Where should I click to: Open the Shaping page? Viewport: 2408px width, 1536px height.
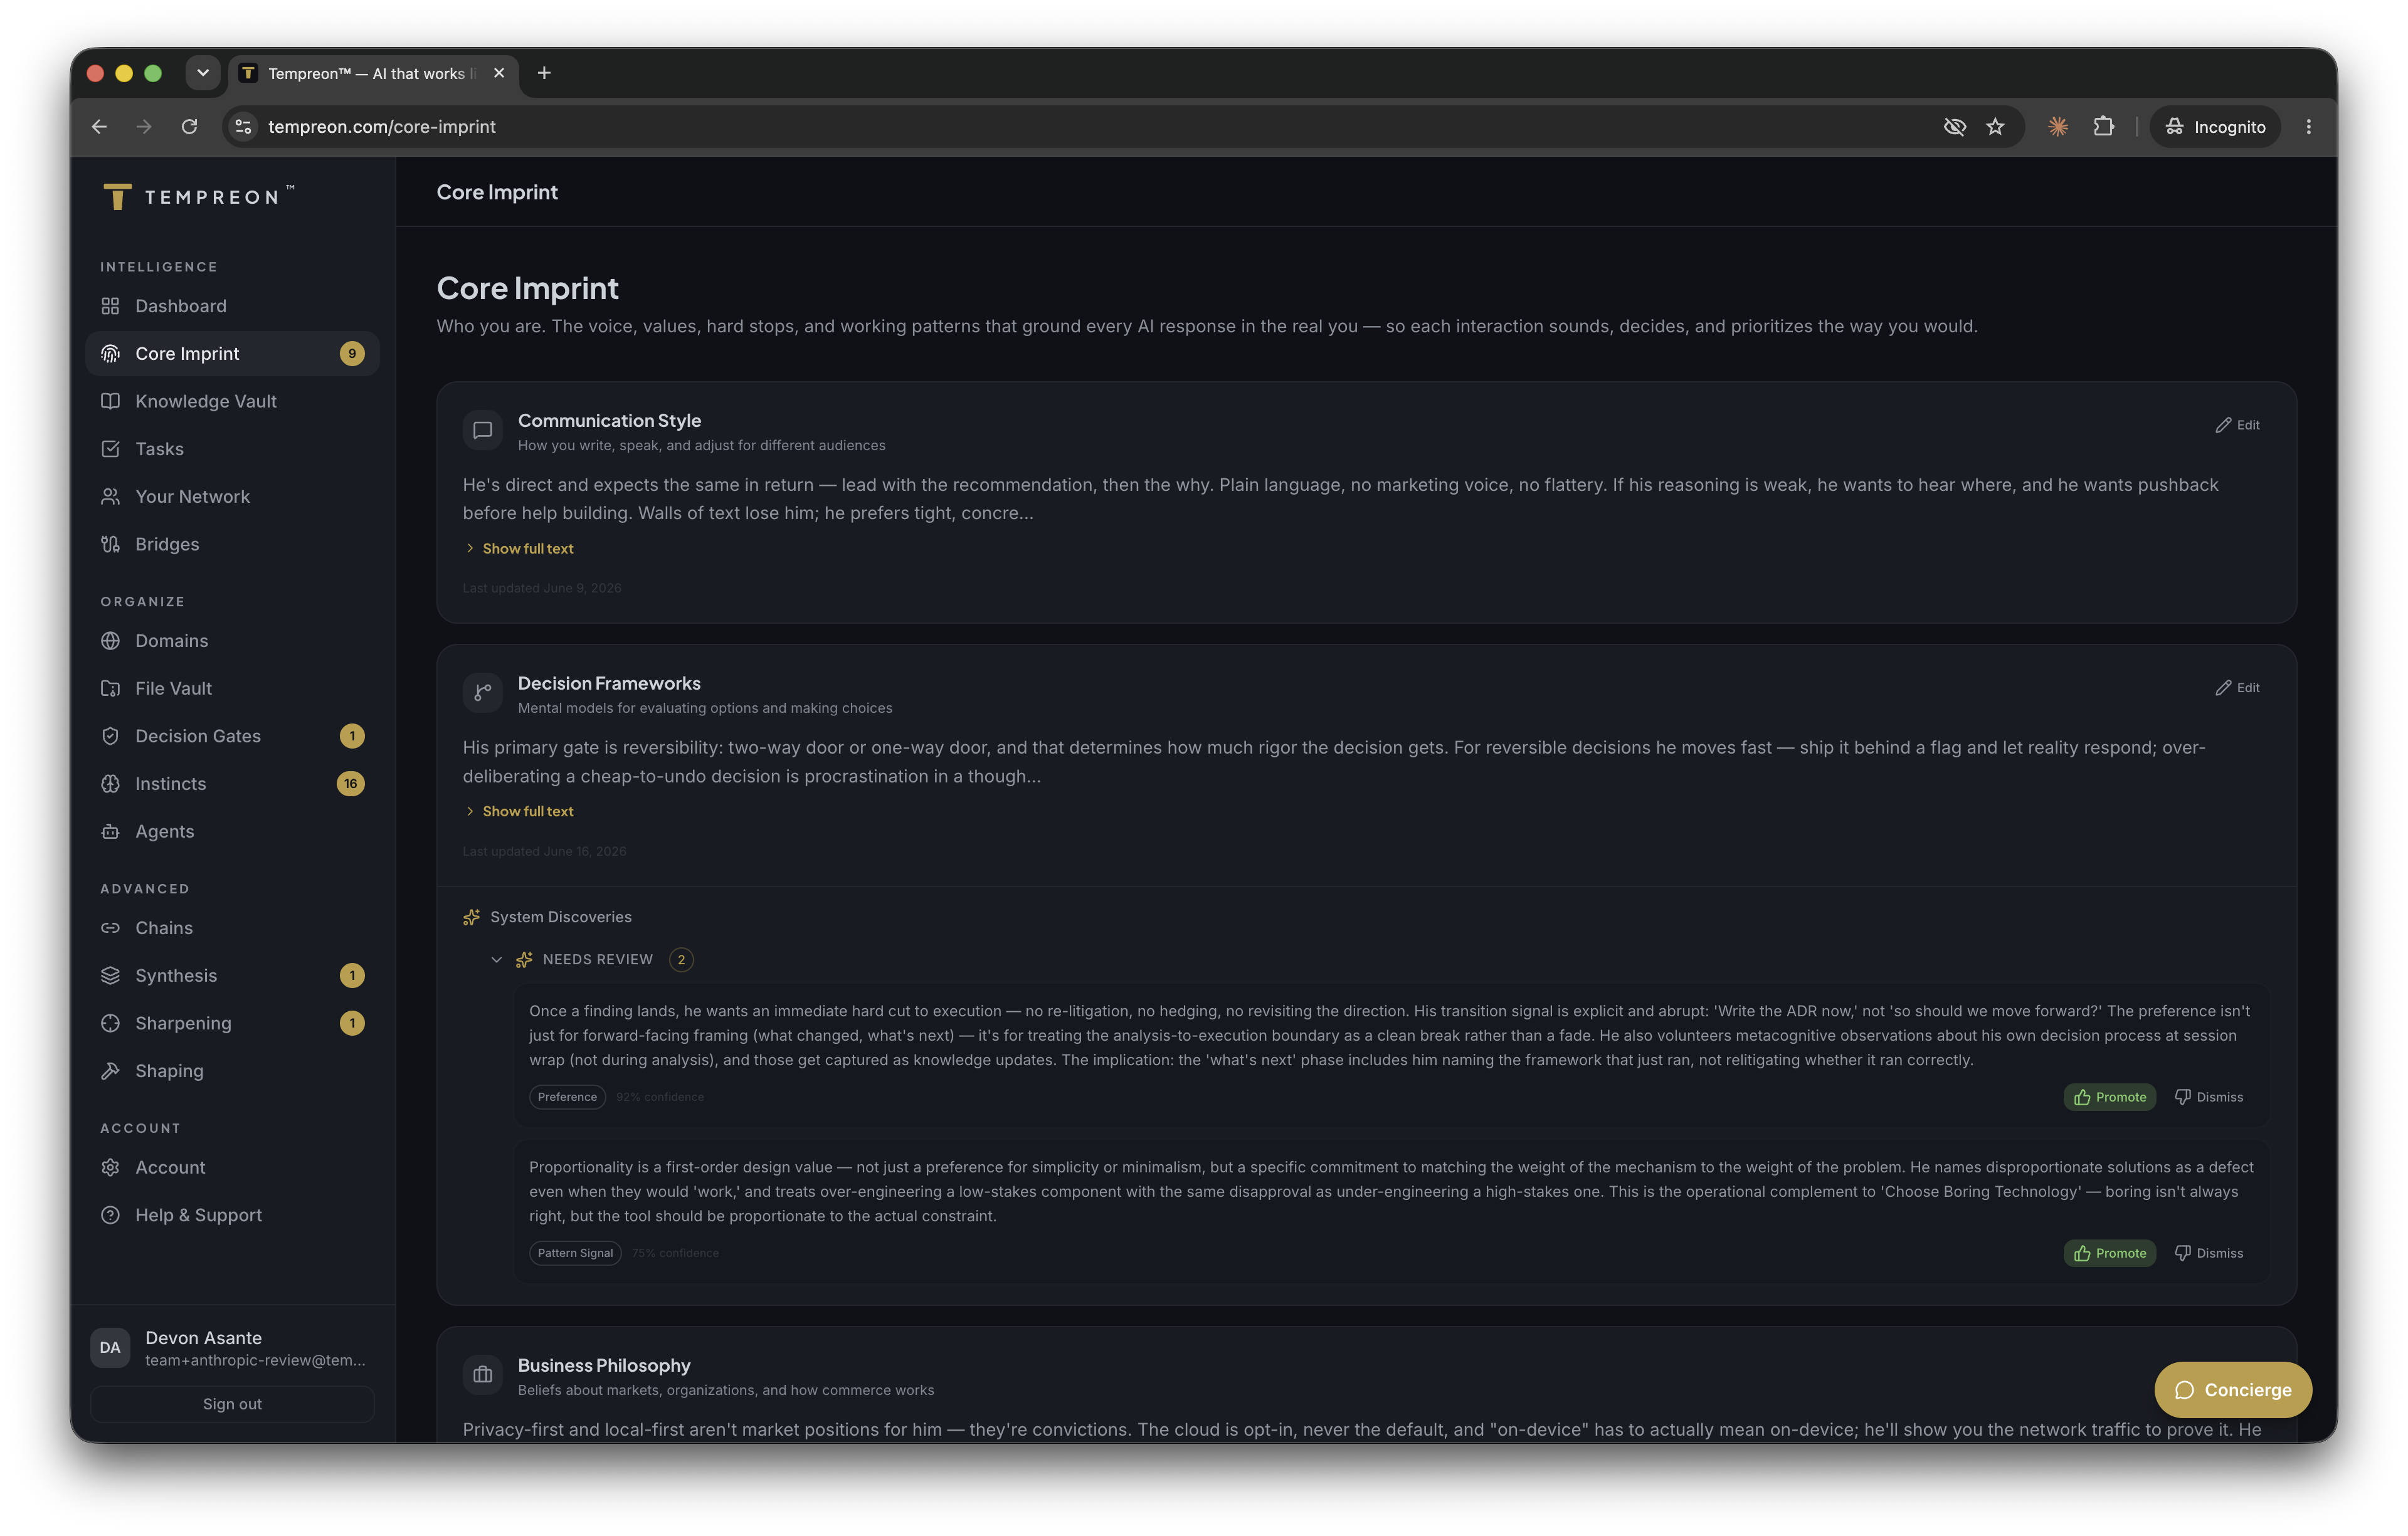pyautogui.click(x=232, y=1071)
